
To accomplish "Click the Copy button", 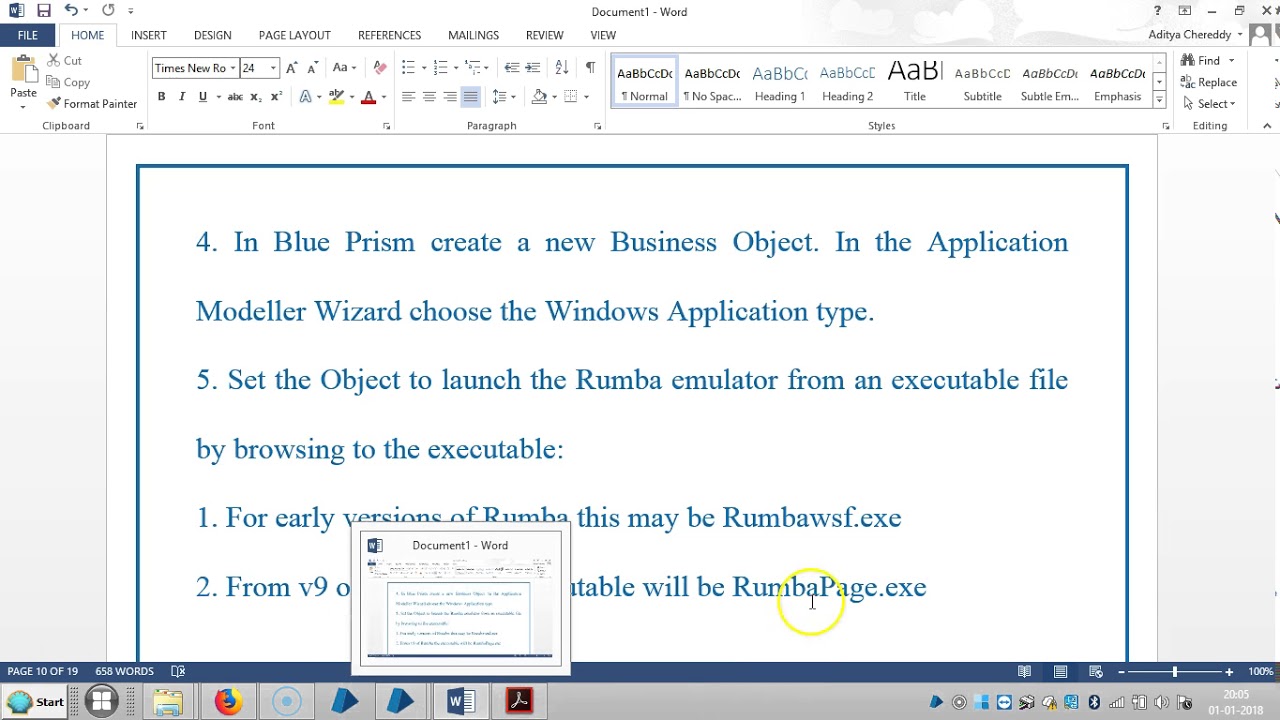I will [x=68, y=82].
